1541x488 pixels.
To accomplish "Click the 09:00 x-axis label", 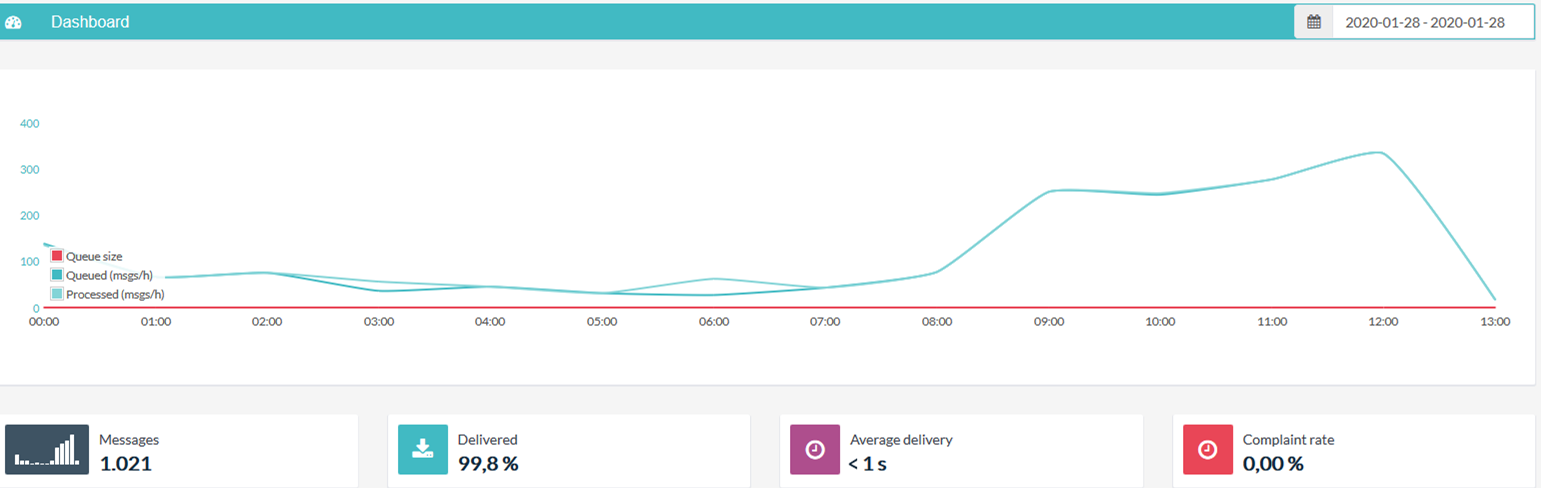I will (x=1048, y=322).
